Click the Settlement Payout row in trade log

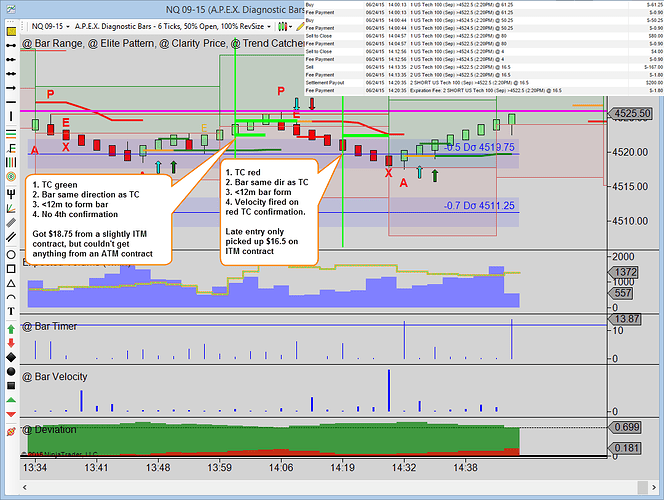point(484,83)
